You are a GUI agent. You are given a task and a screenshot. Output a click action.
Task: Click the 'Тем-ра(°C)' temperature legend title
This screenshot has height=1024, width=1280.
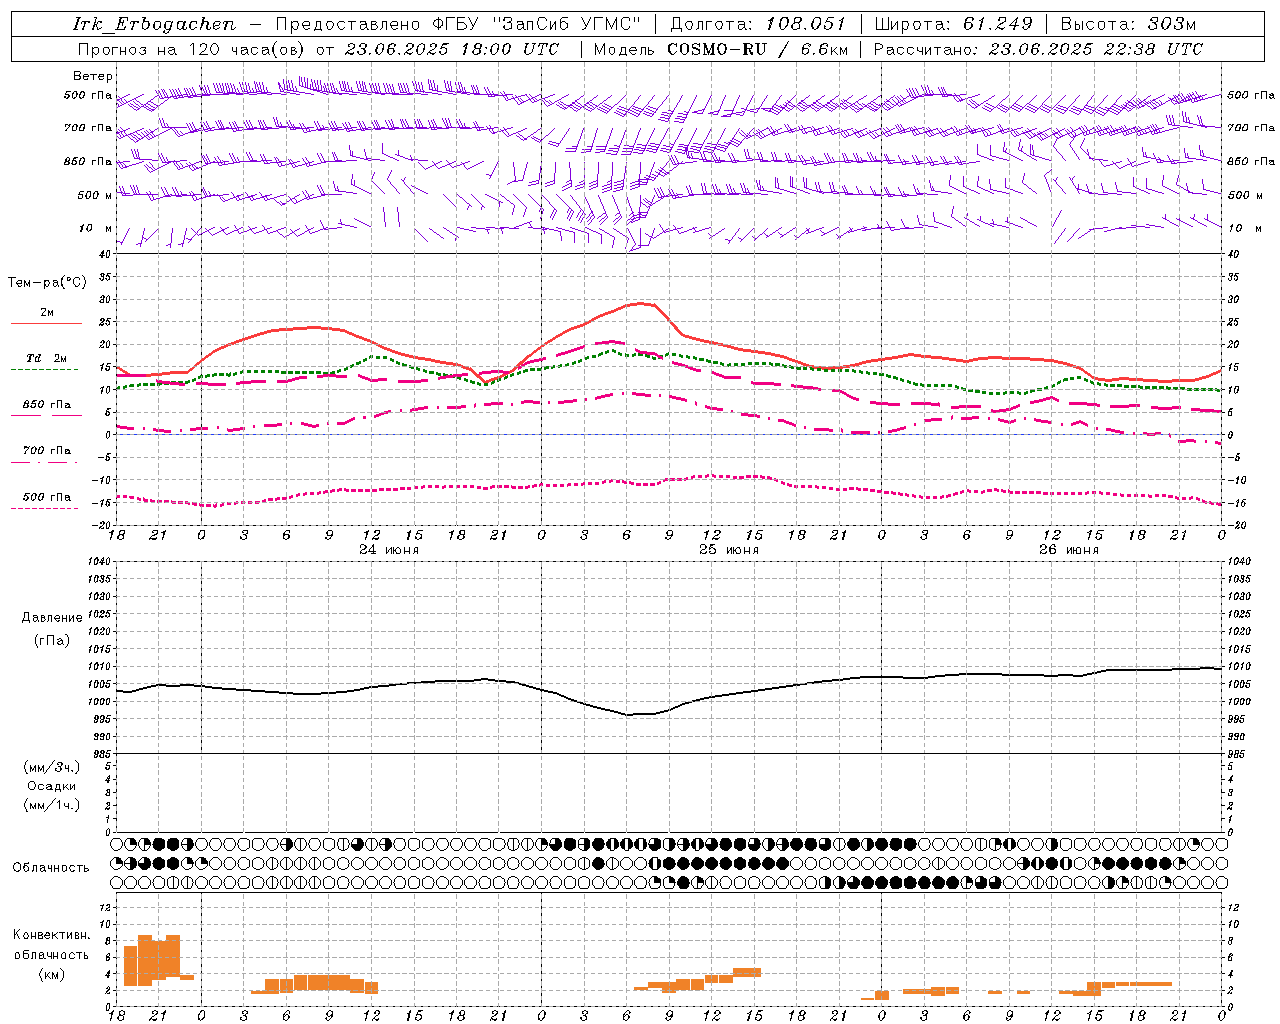tap(47, 283)
